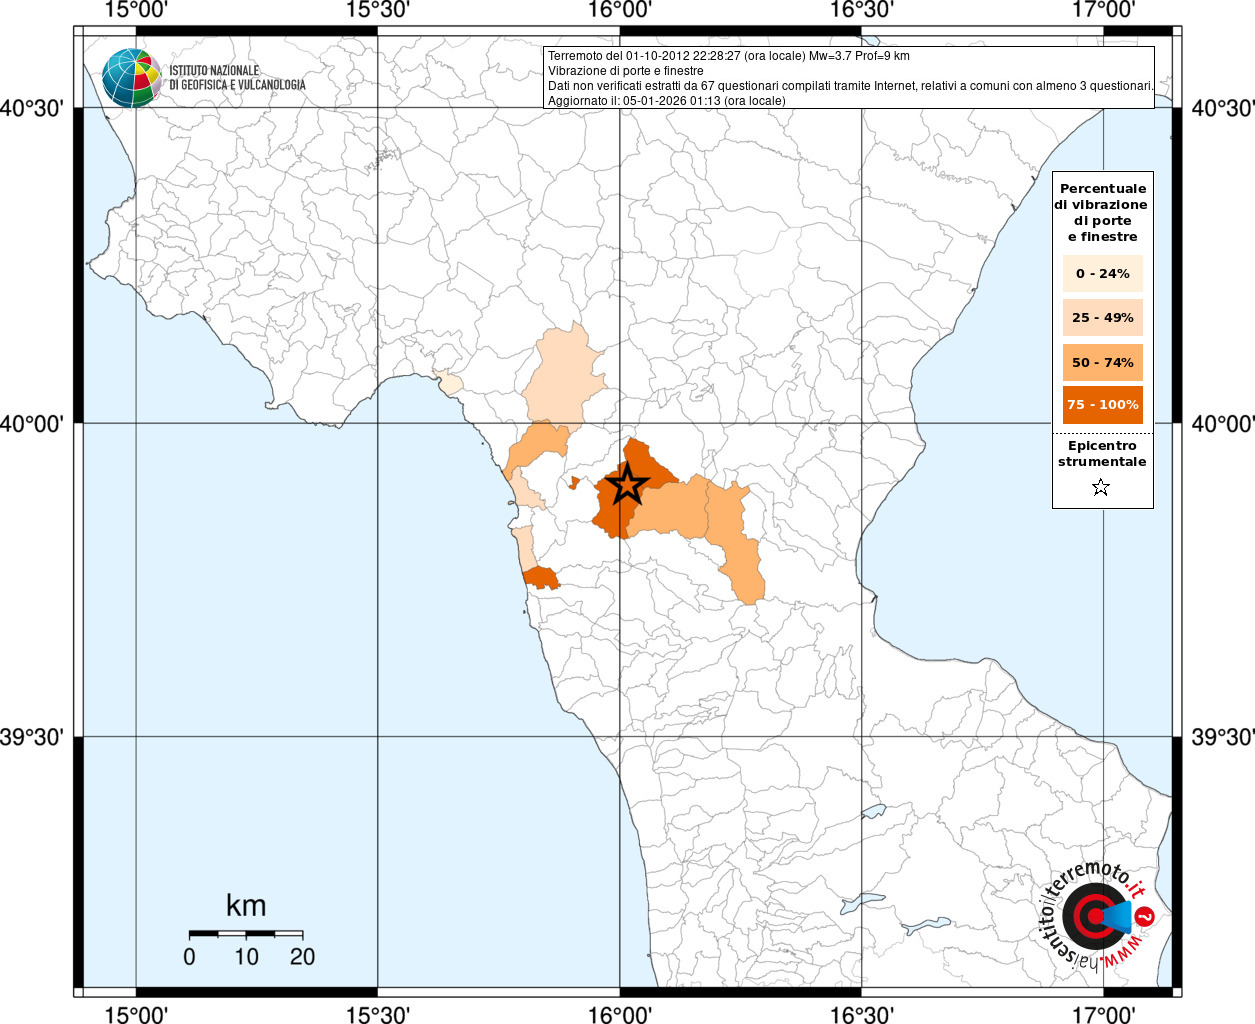Click the km scale bar

[x=246, y=934]
